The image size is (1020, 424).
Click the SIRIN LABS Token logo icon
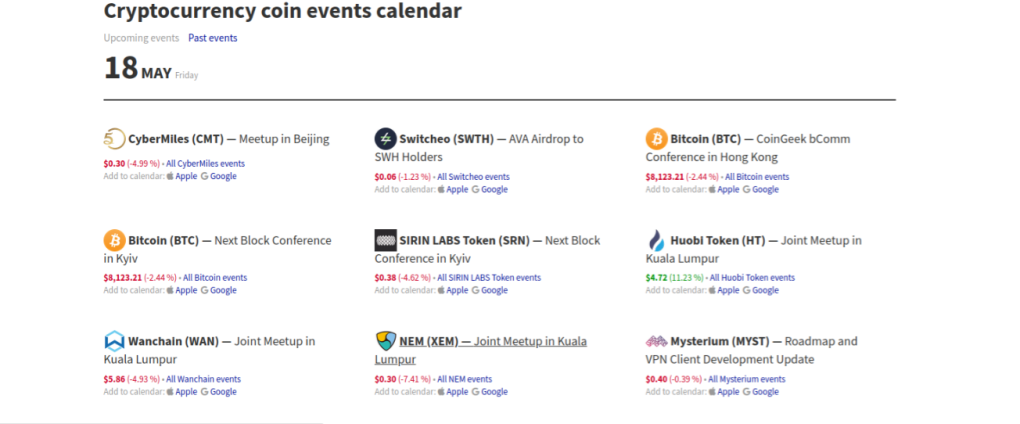point(386,240)
